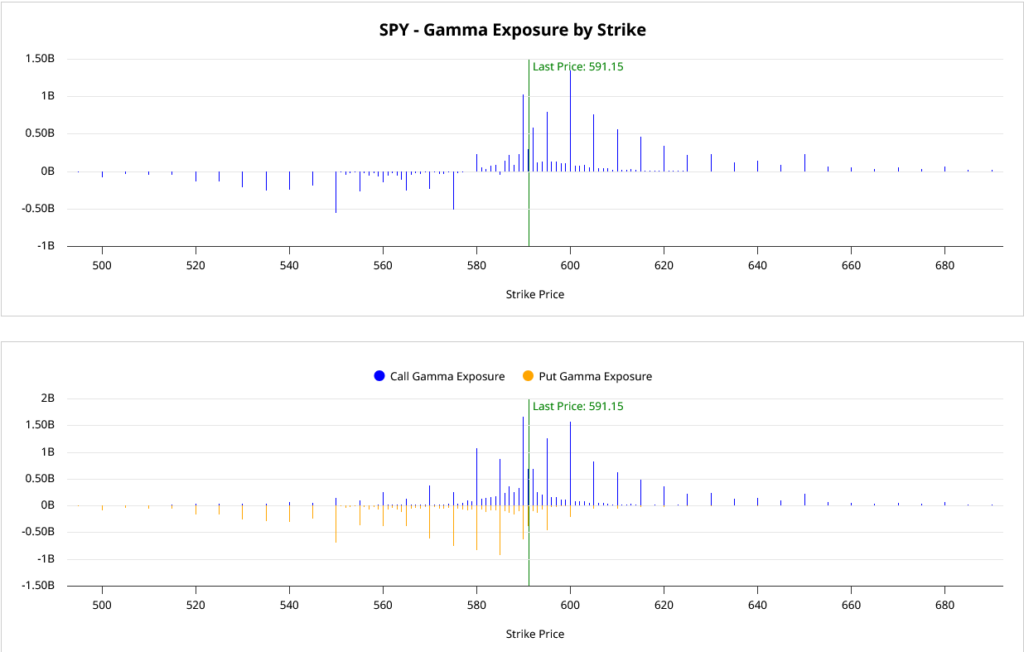The height and width of the screenshot is (652, 1024).
Task: Select the tallest bar at strike 600, top chart
Action: [x=570, y=120]
